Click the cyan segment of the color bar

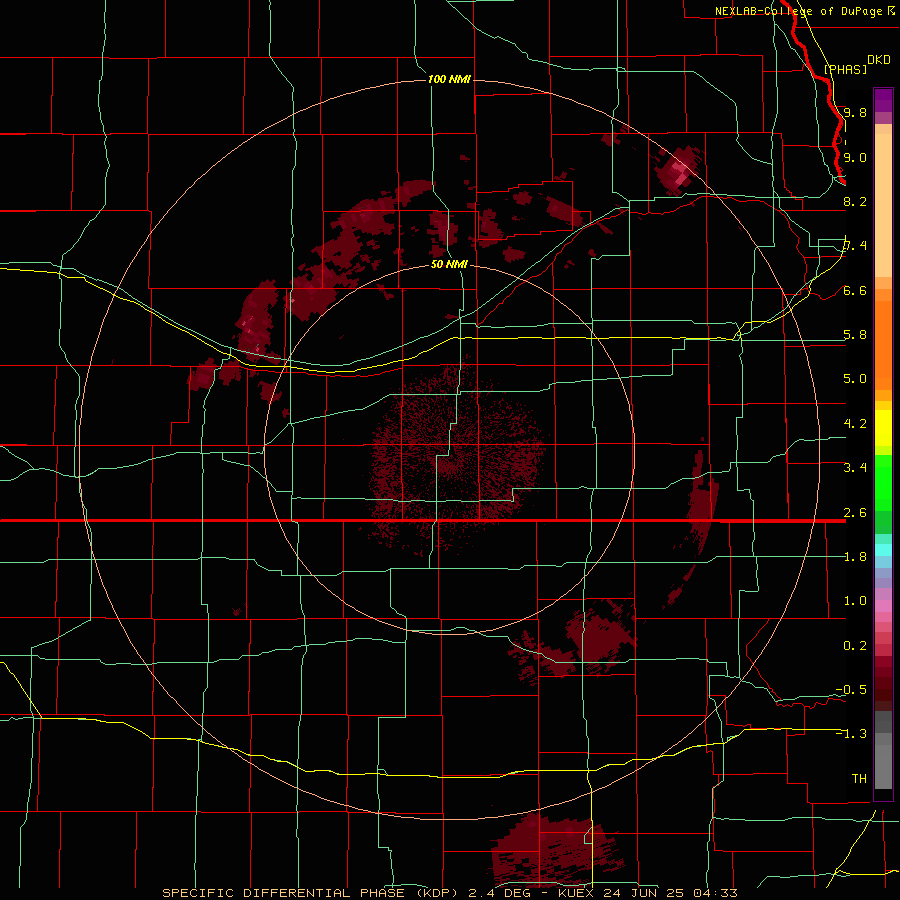point(883,550)
